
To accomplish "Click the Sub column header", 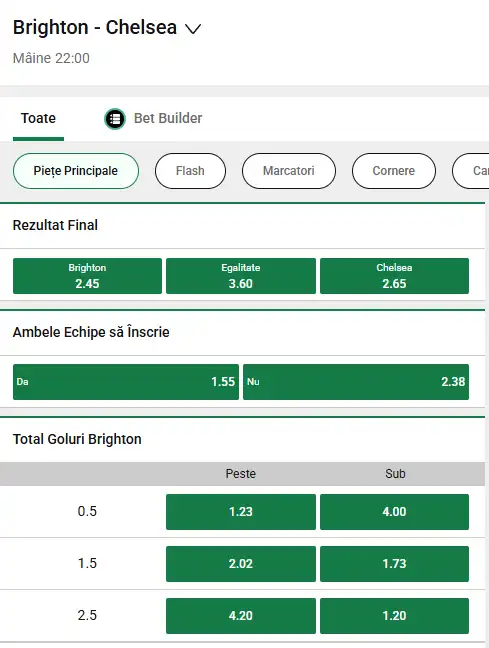I will click(395, 474).
